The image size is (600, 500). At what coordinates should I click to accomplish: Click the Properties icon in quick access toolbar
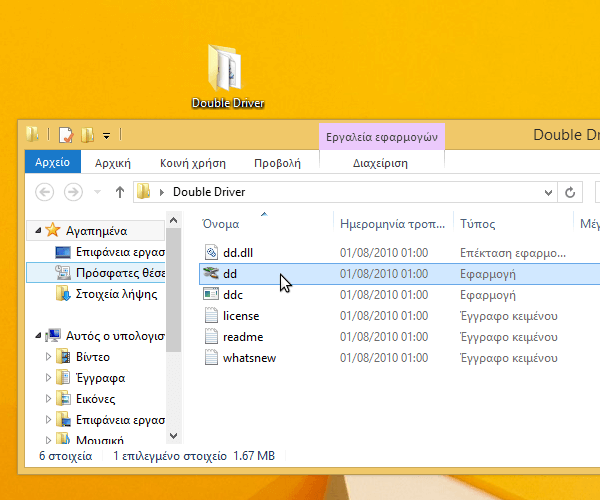click(x=66, y=135)
